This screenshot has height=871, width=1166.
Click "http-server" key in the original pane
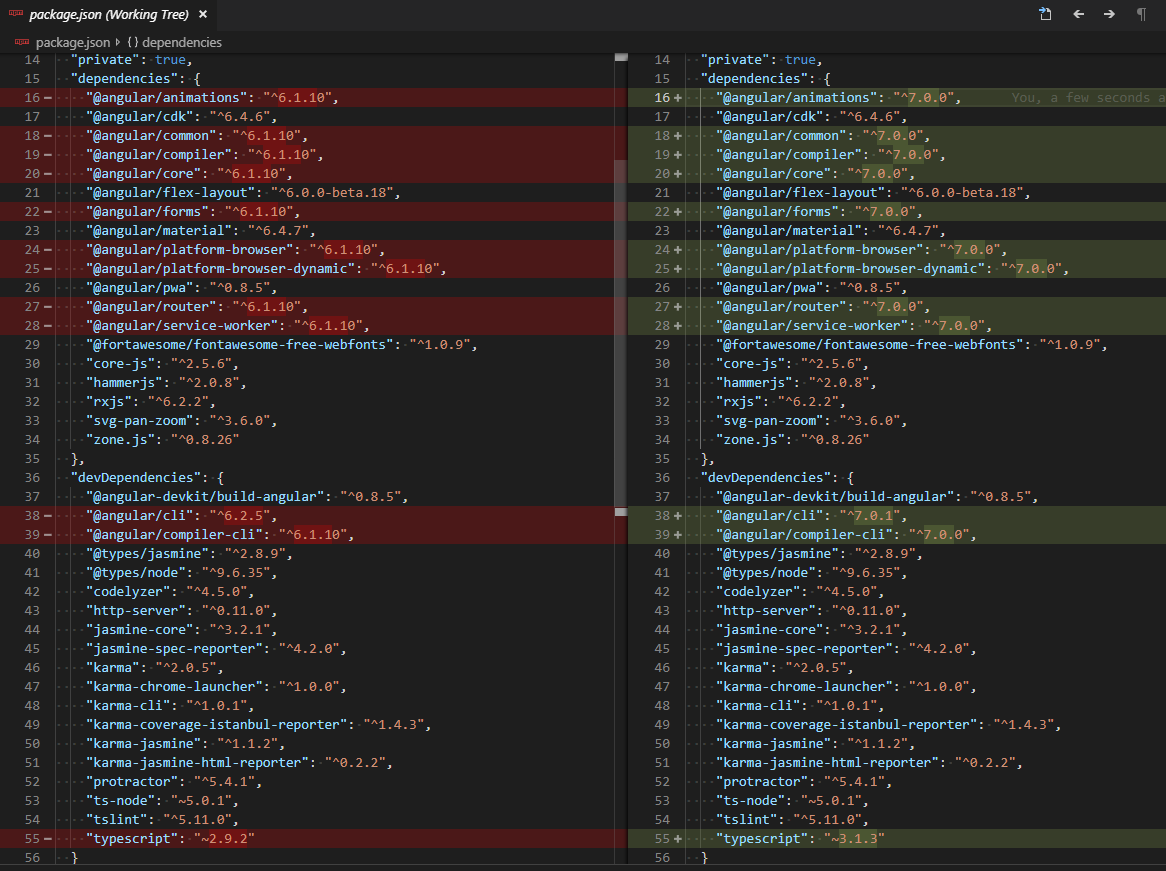pyautogui.click(x=135, y=611)
